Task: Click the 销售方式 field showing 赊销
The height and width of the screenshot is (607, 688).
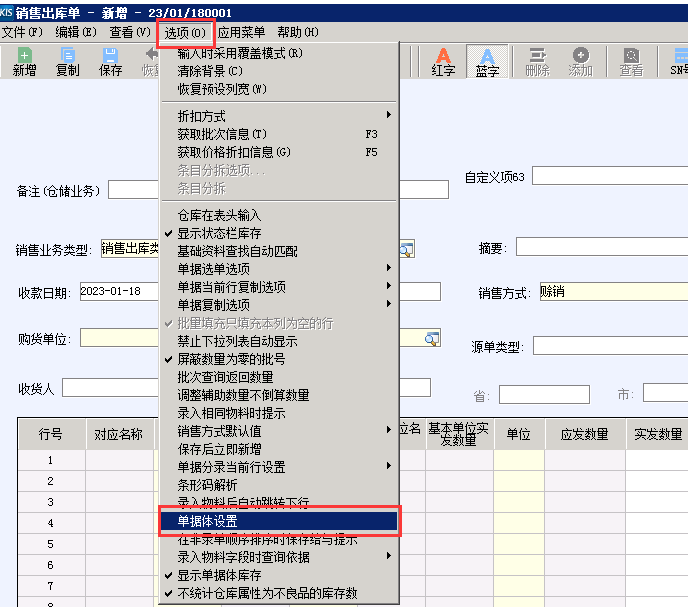Action: 612,292
